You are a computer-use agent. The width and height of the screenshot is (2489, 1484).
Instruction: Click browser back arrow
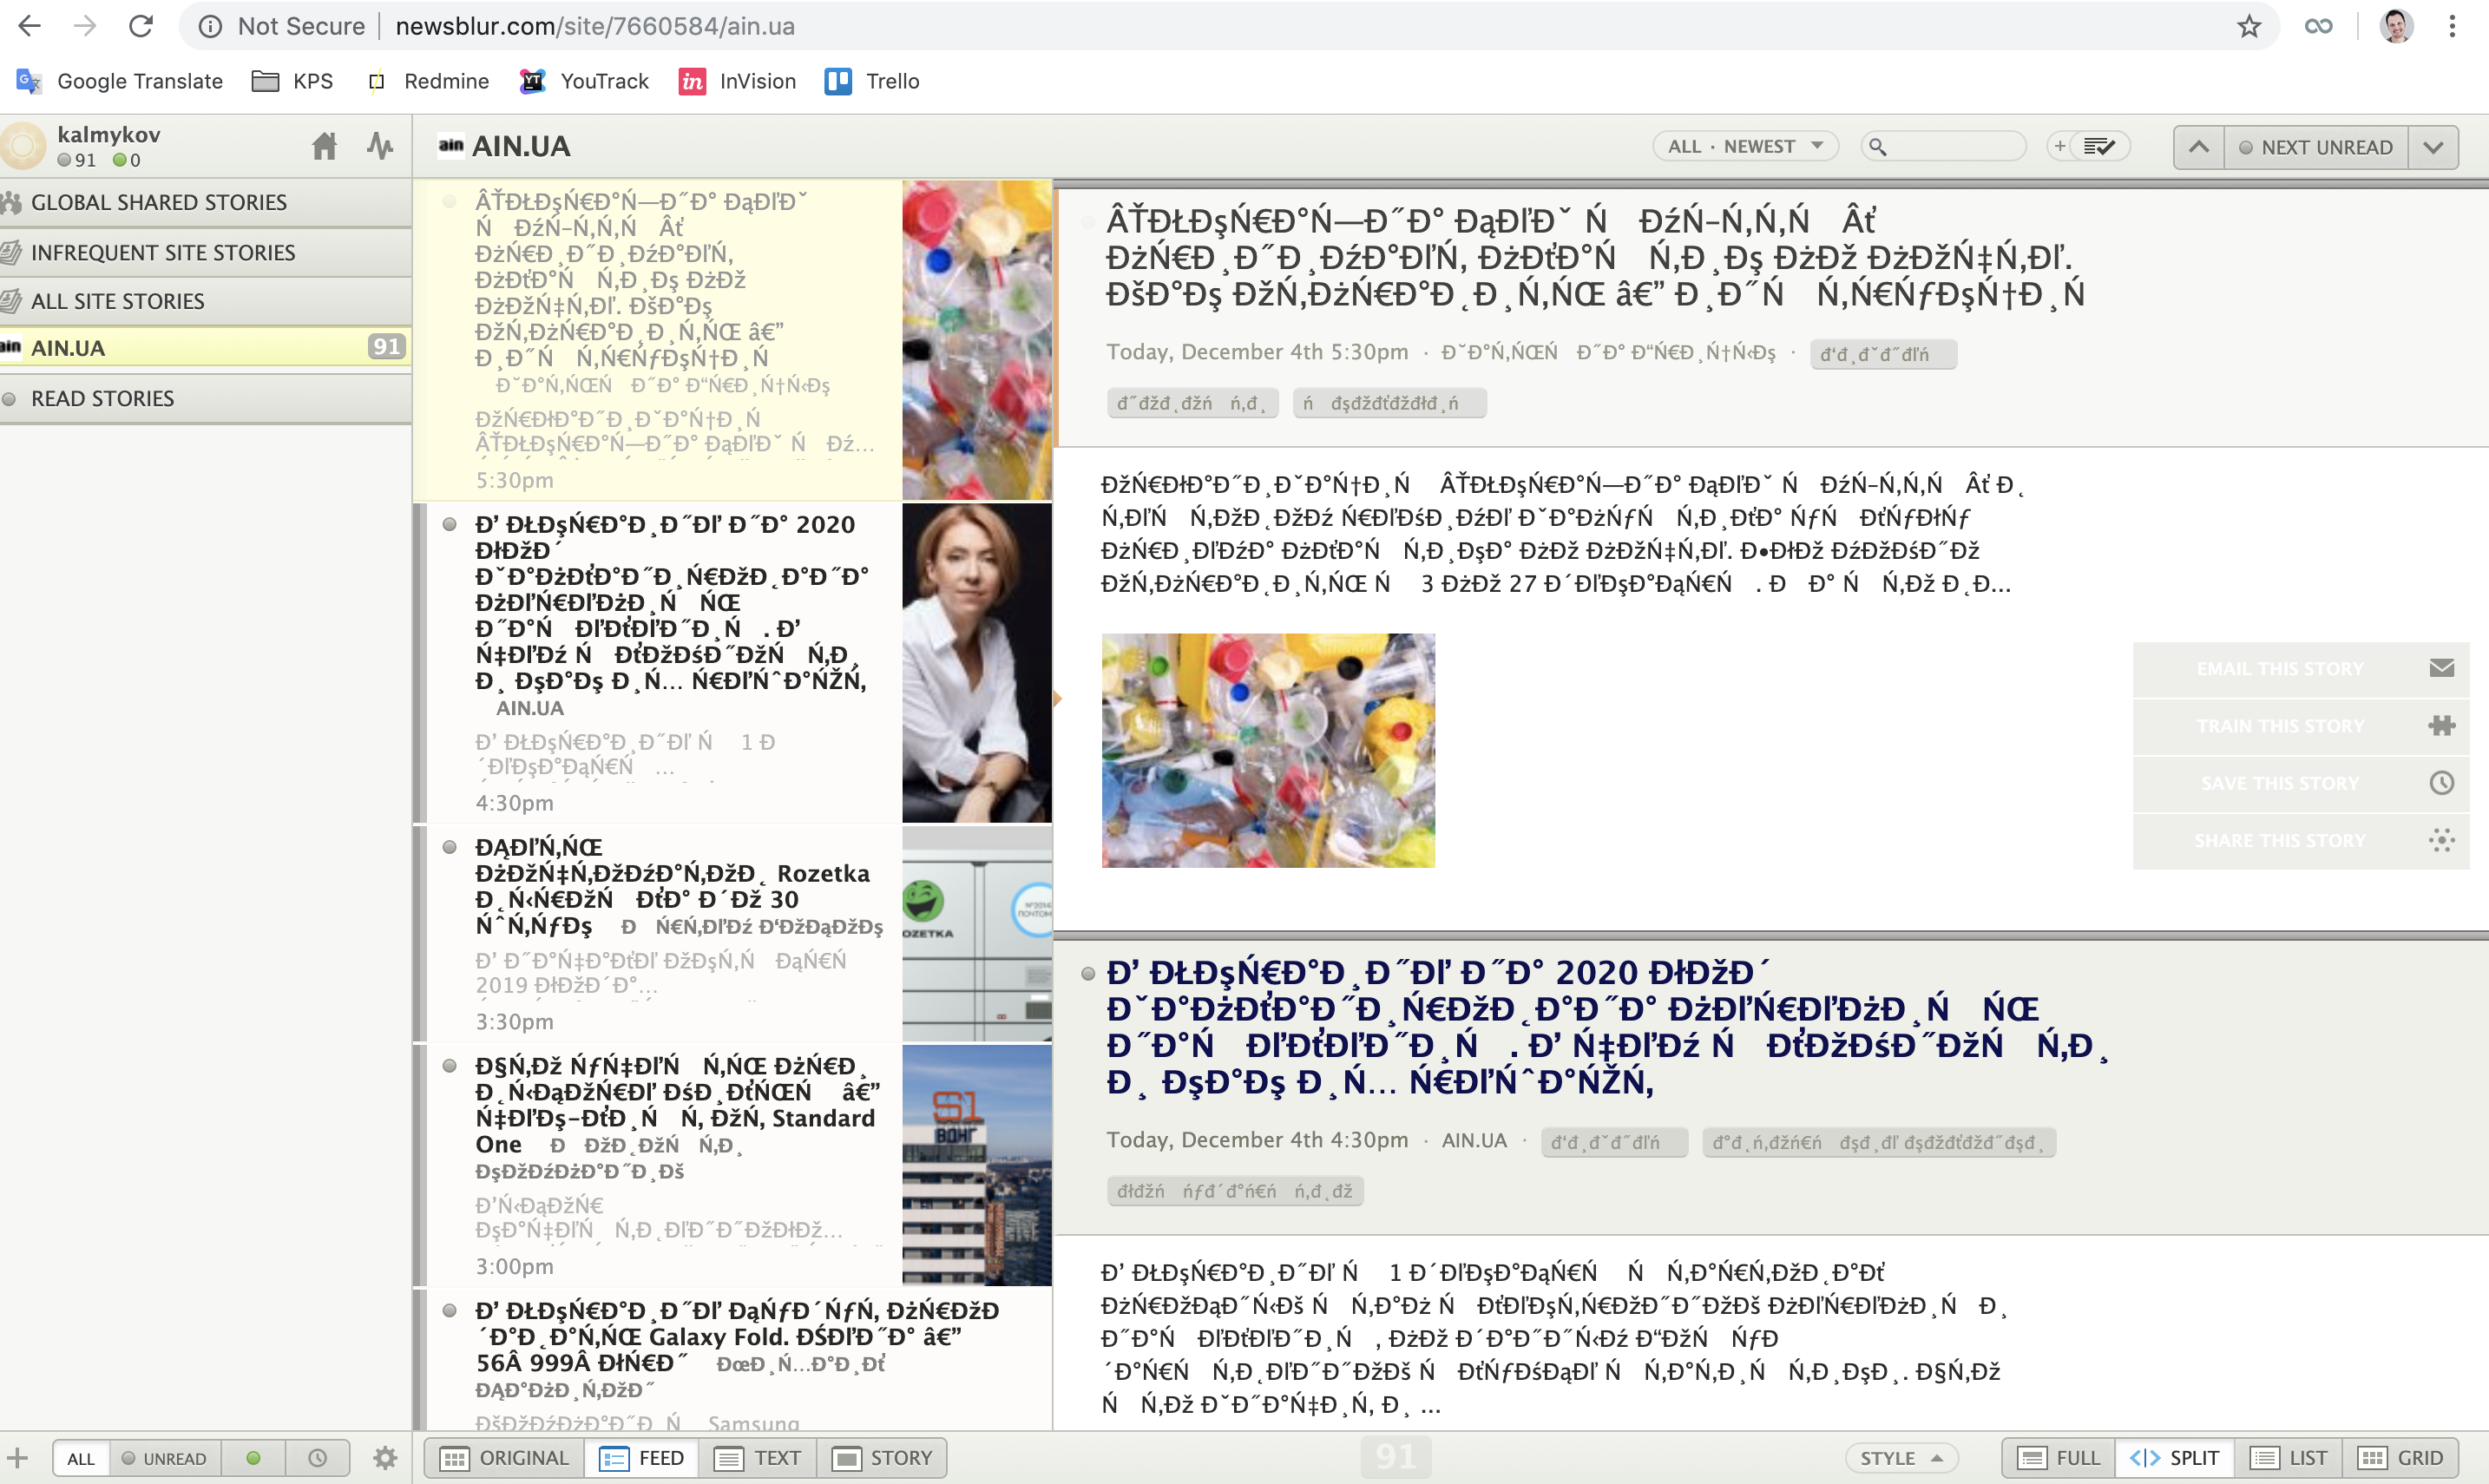(30, 26)
